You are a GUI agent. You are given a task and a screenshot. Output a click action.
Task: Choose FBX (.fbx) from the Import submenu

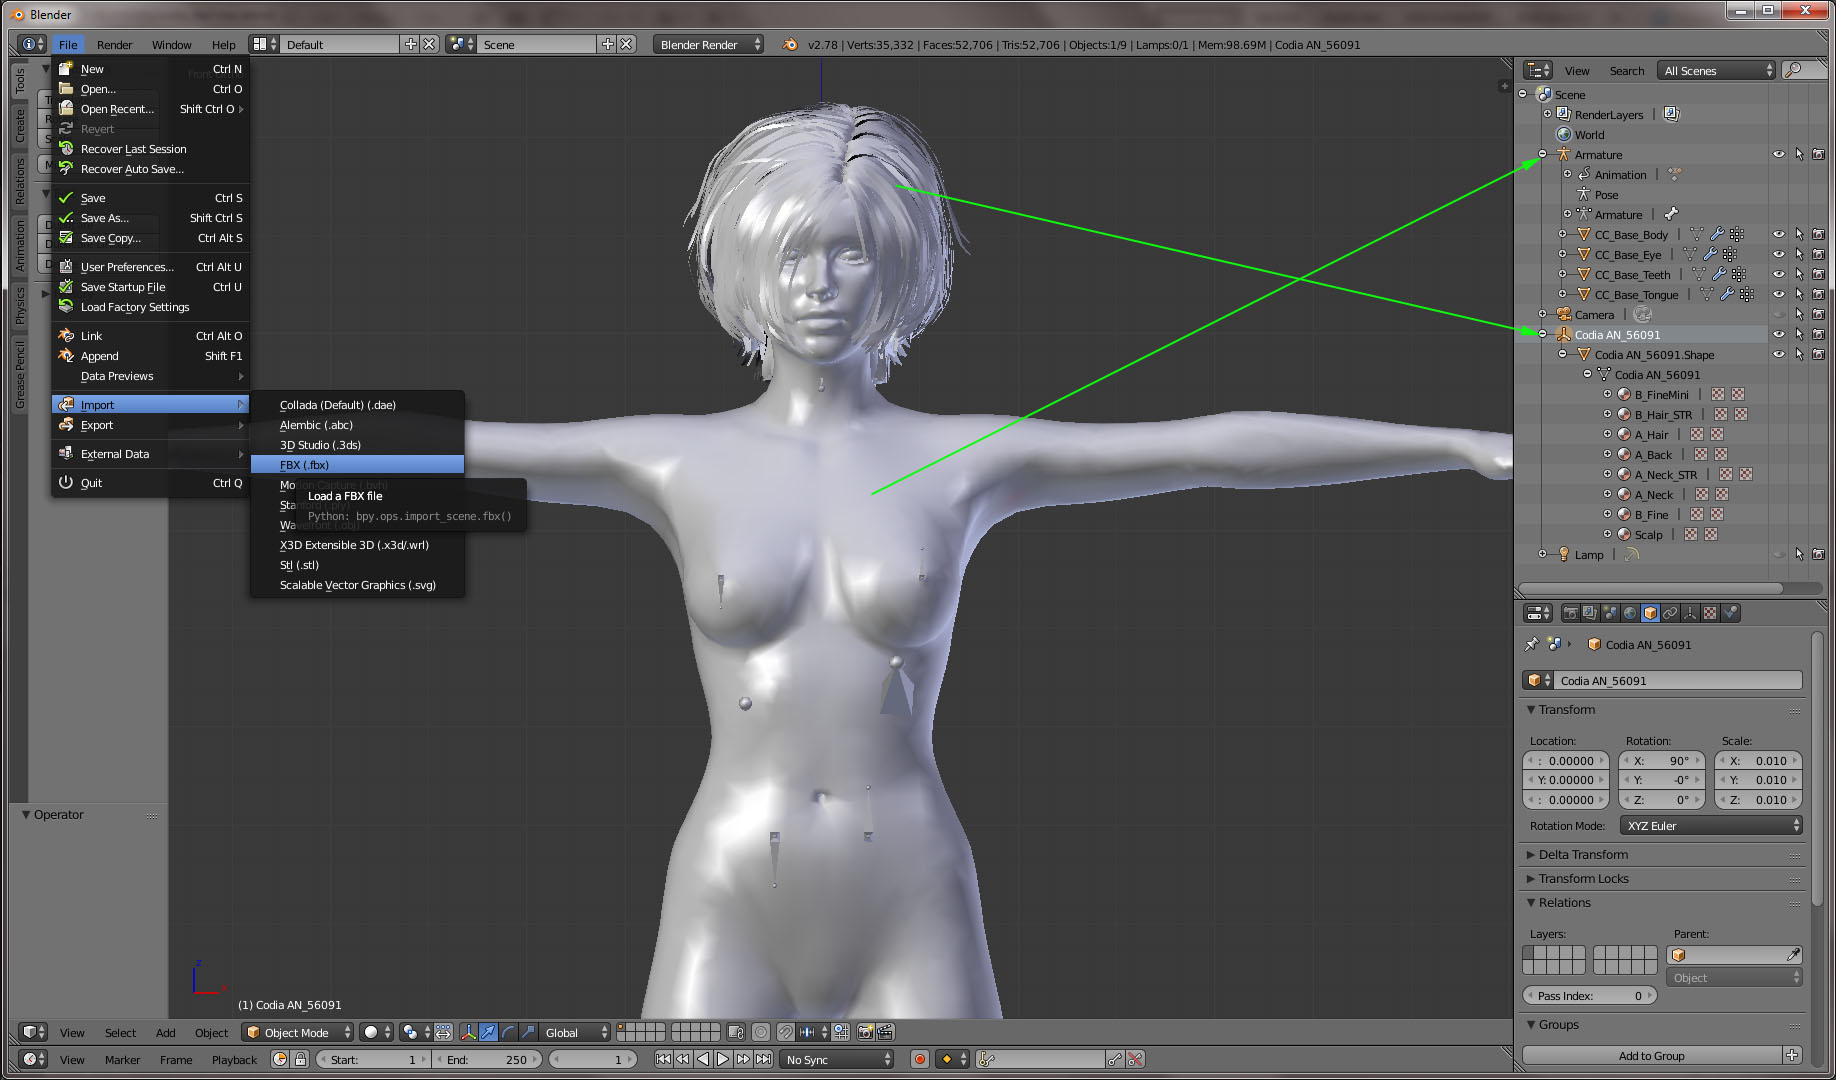(357, 464)
